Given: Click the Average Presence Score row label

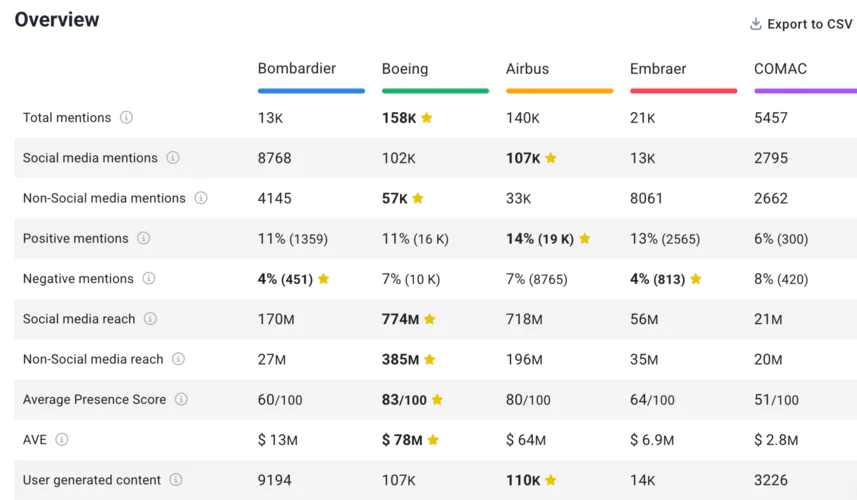Looking at the screenshot, I should pyautogui.click(x=95, y=399).
